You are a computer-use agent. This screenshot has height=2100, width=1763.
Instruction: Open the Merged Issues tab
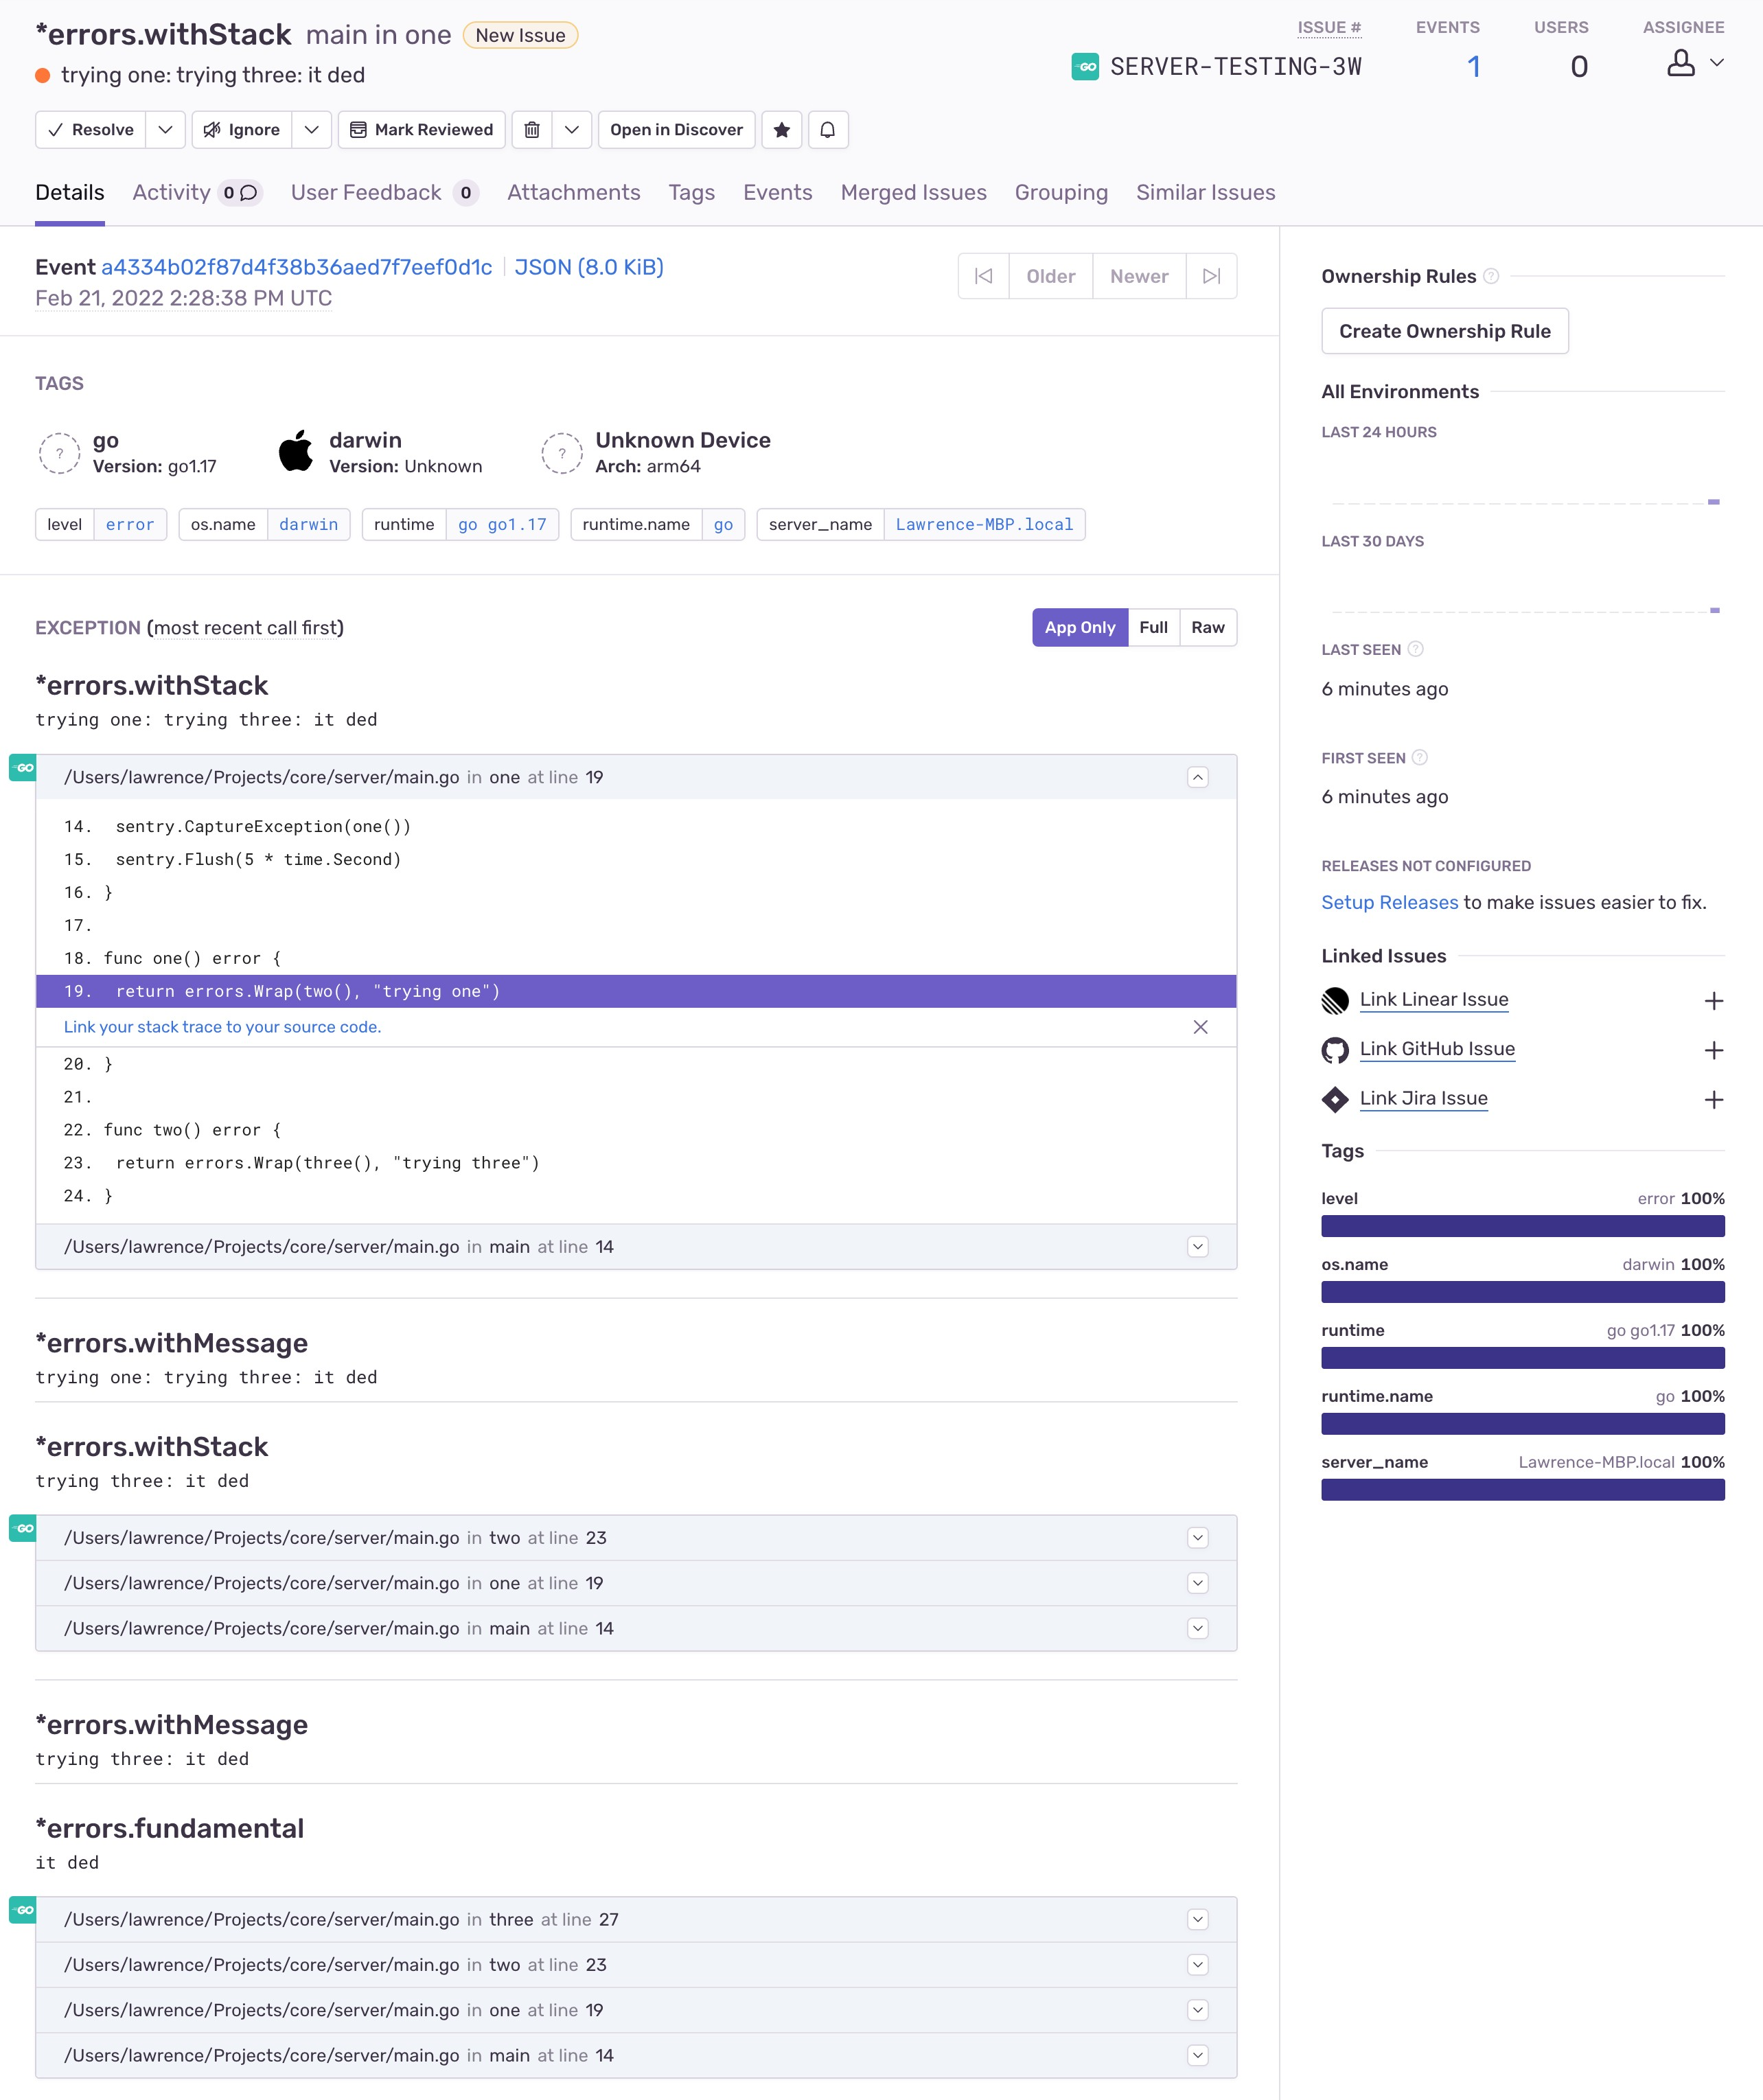[913, 192]
